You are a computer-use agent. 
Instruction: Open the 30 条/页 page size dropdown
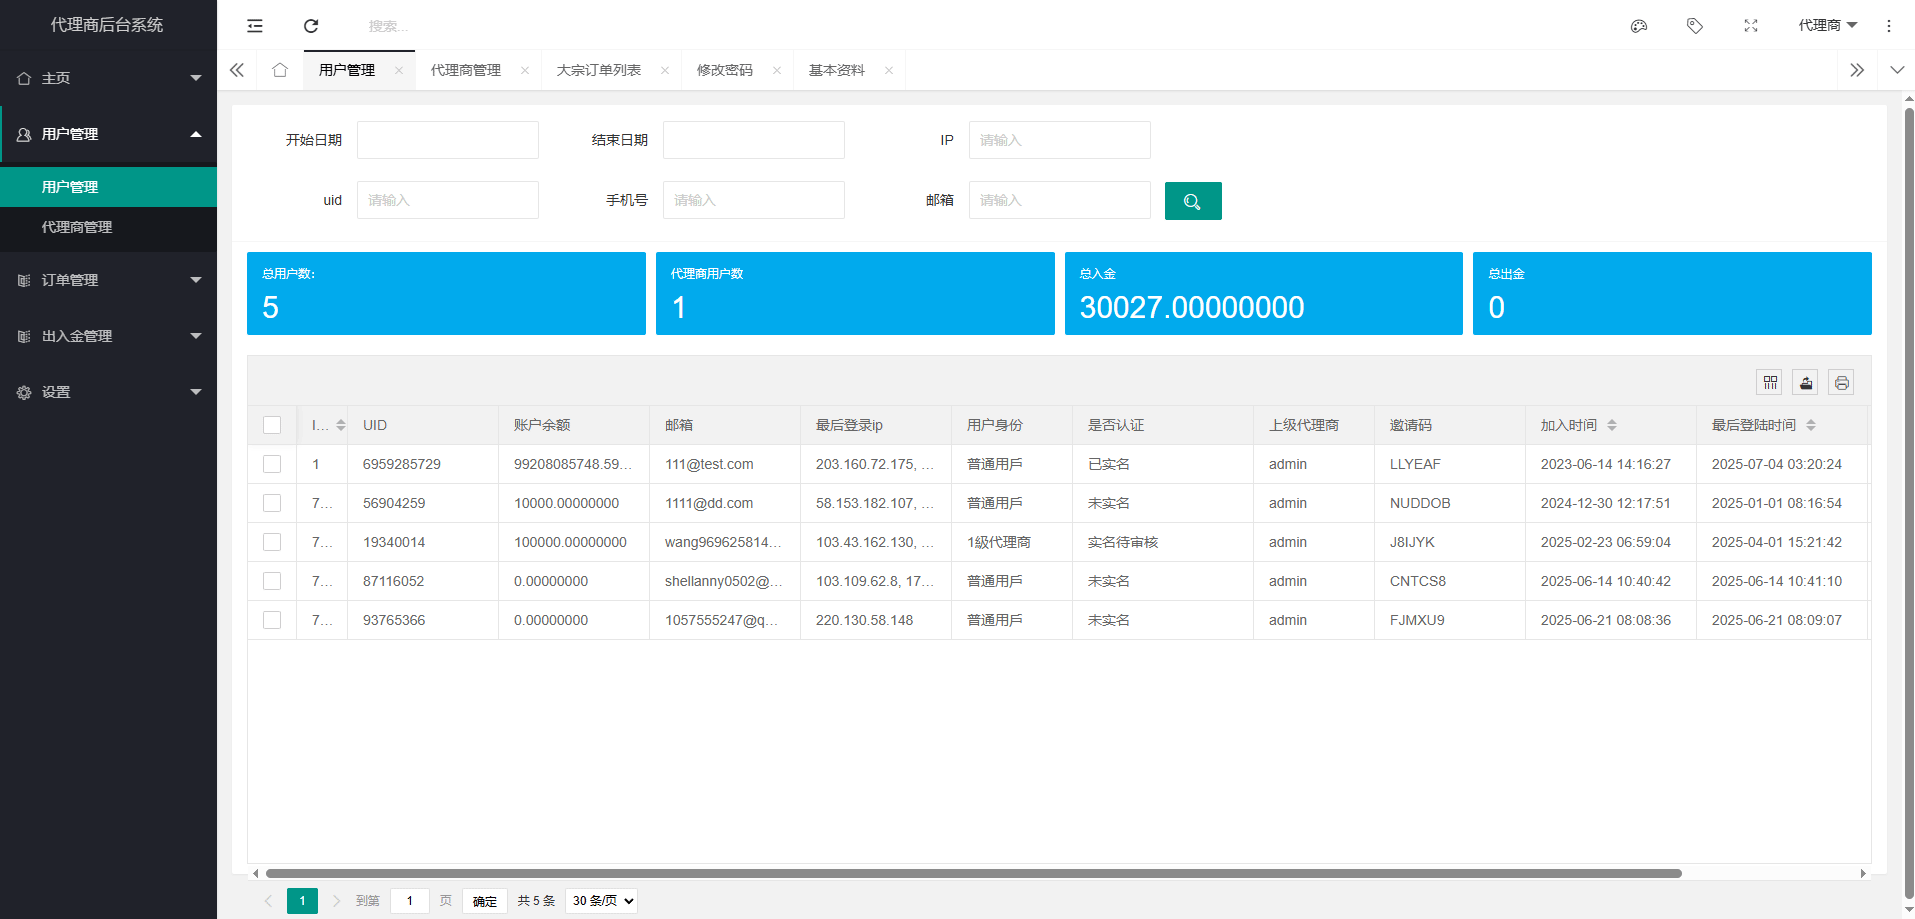[601, 901]
